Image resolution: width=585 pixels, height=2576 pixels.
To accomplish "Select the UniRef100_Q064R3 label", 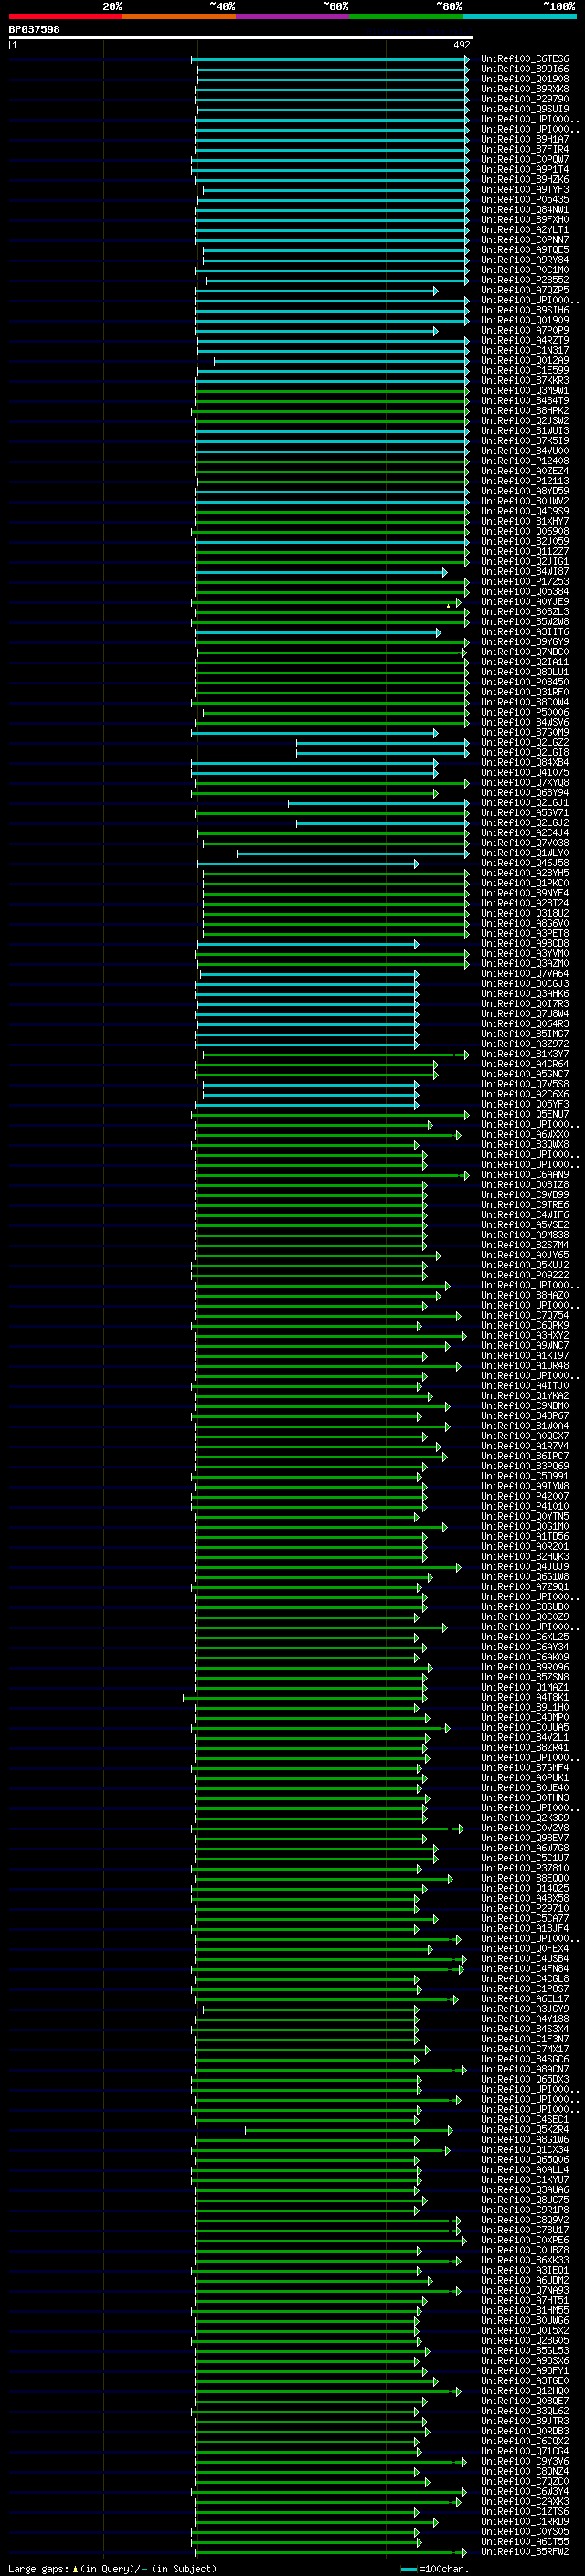I will click(x=524, y=1024).
